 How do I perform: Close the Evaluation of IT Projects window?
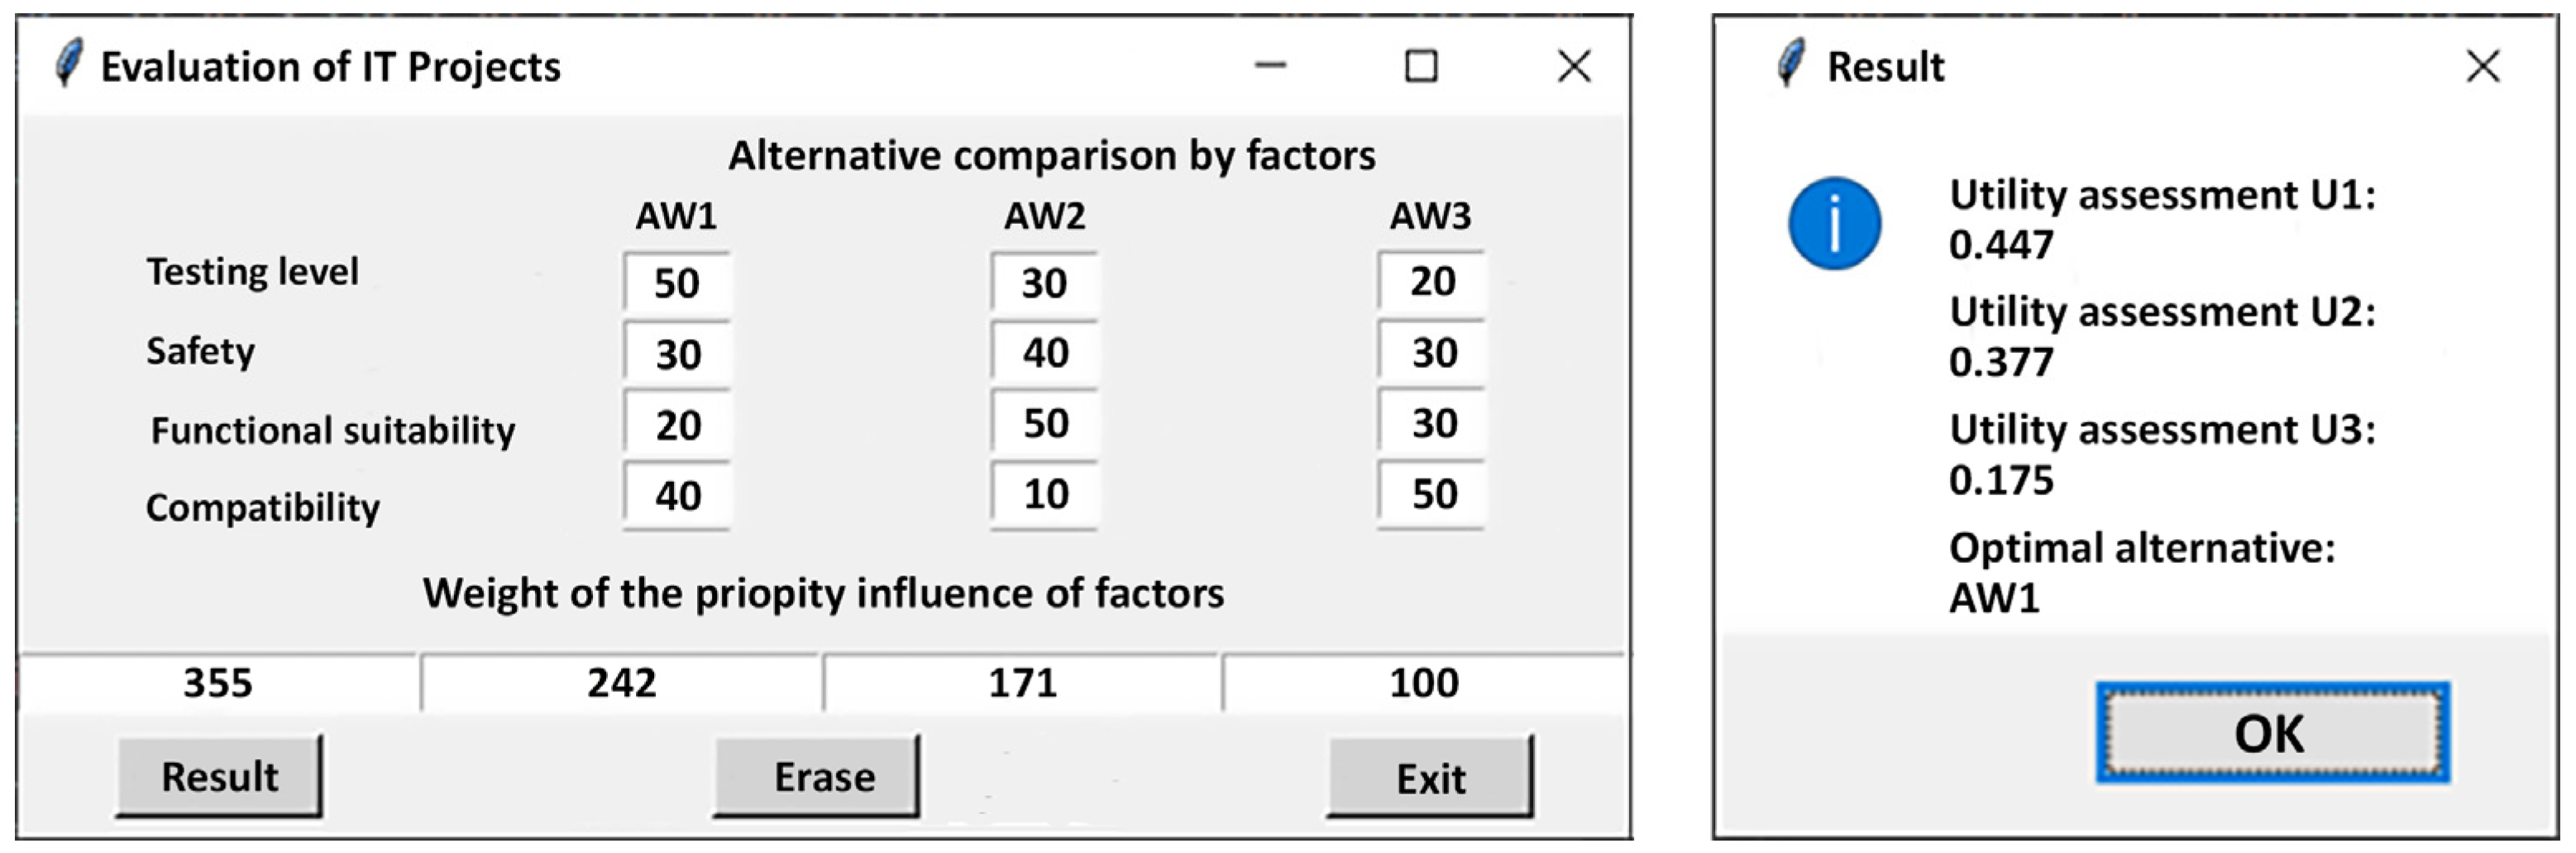[x=1574, y=66]
